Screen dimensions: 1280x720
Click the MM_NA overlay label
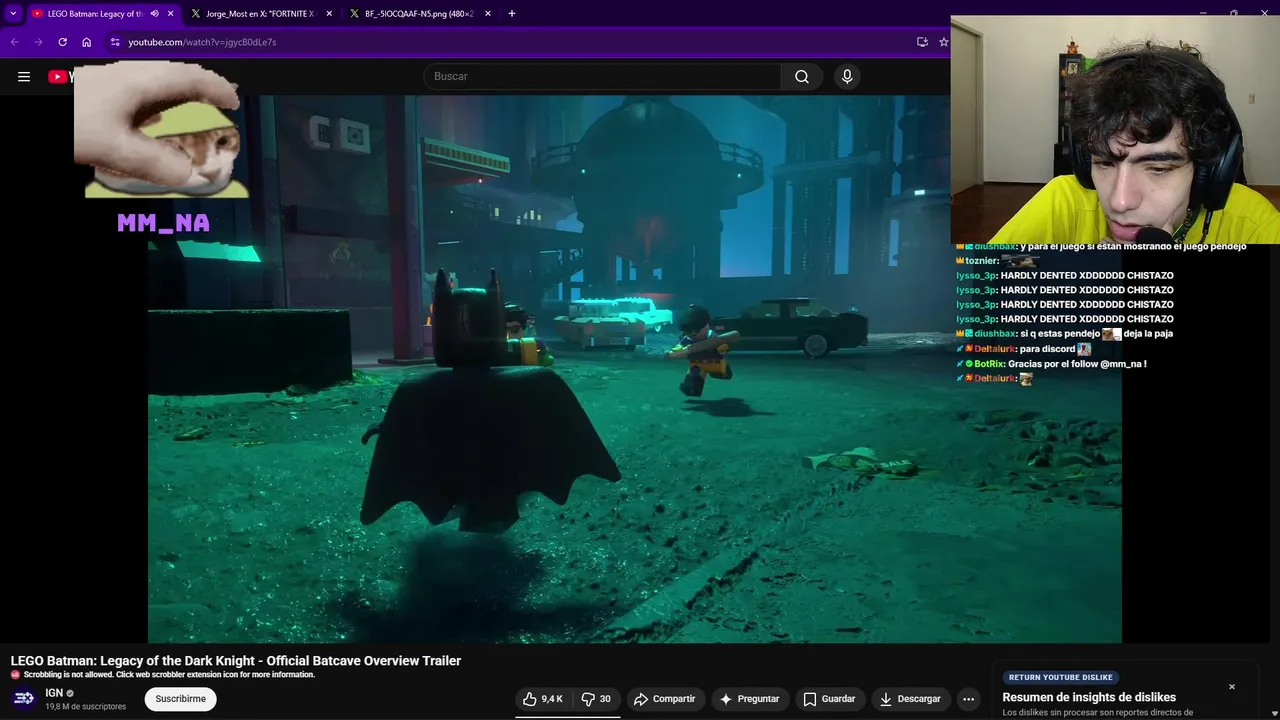[x=163, y=223]
